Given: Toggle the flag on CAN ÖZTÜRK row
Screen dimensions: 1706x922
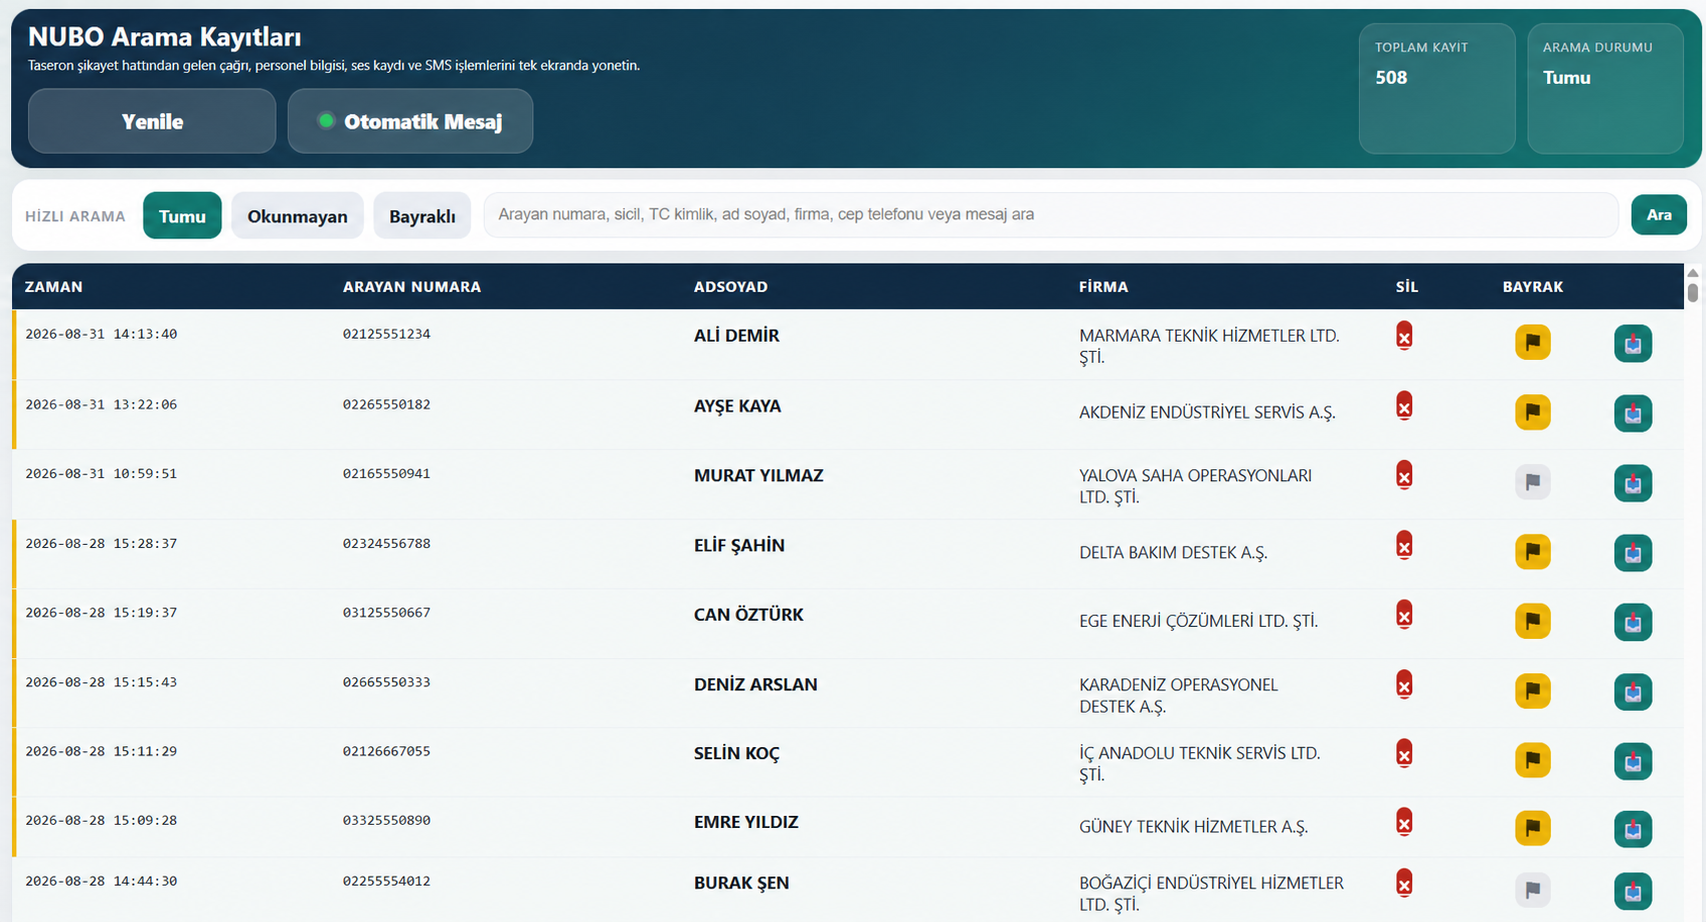Looking at the screenshot, I should tap(1533, 621).
